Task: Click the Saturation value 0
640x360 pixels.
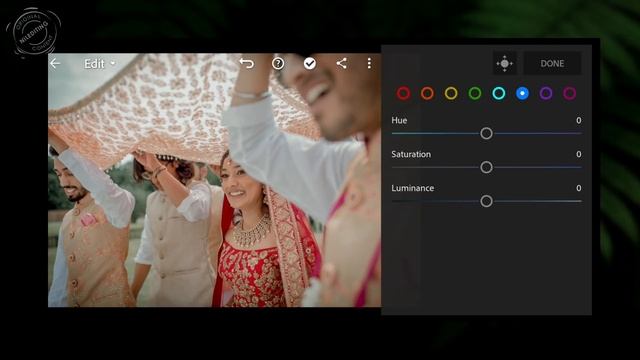Action: click(578, 154)
